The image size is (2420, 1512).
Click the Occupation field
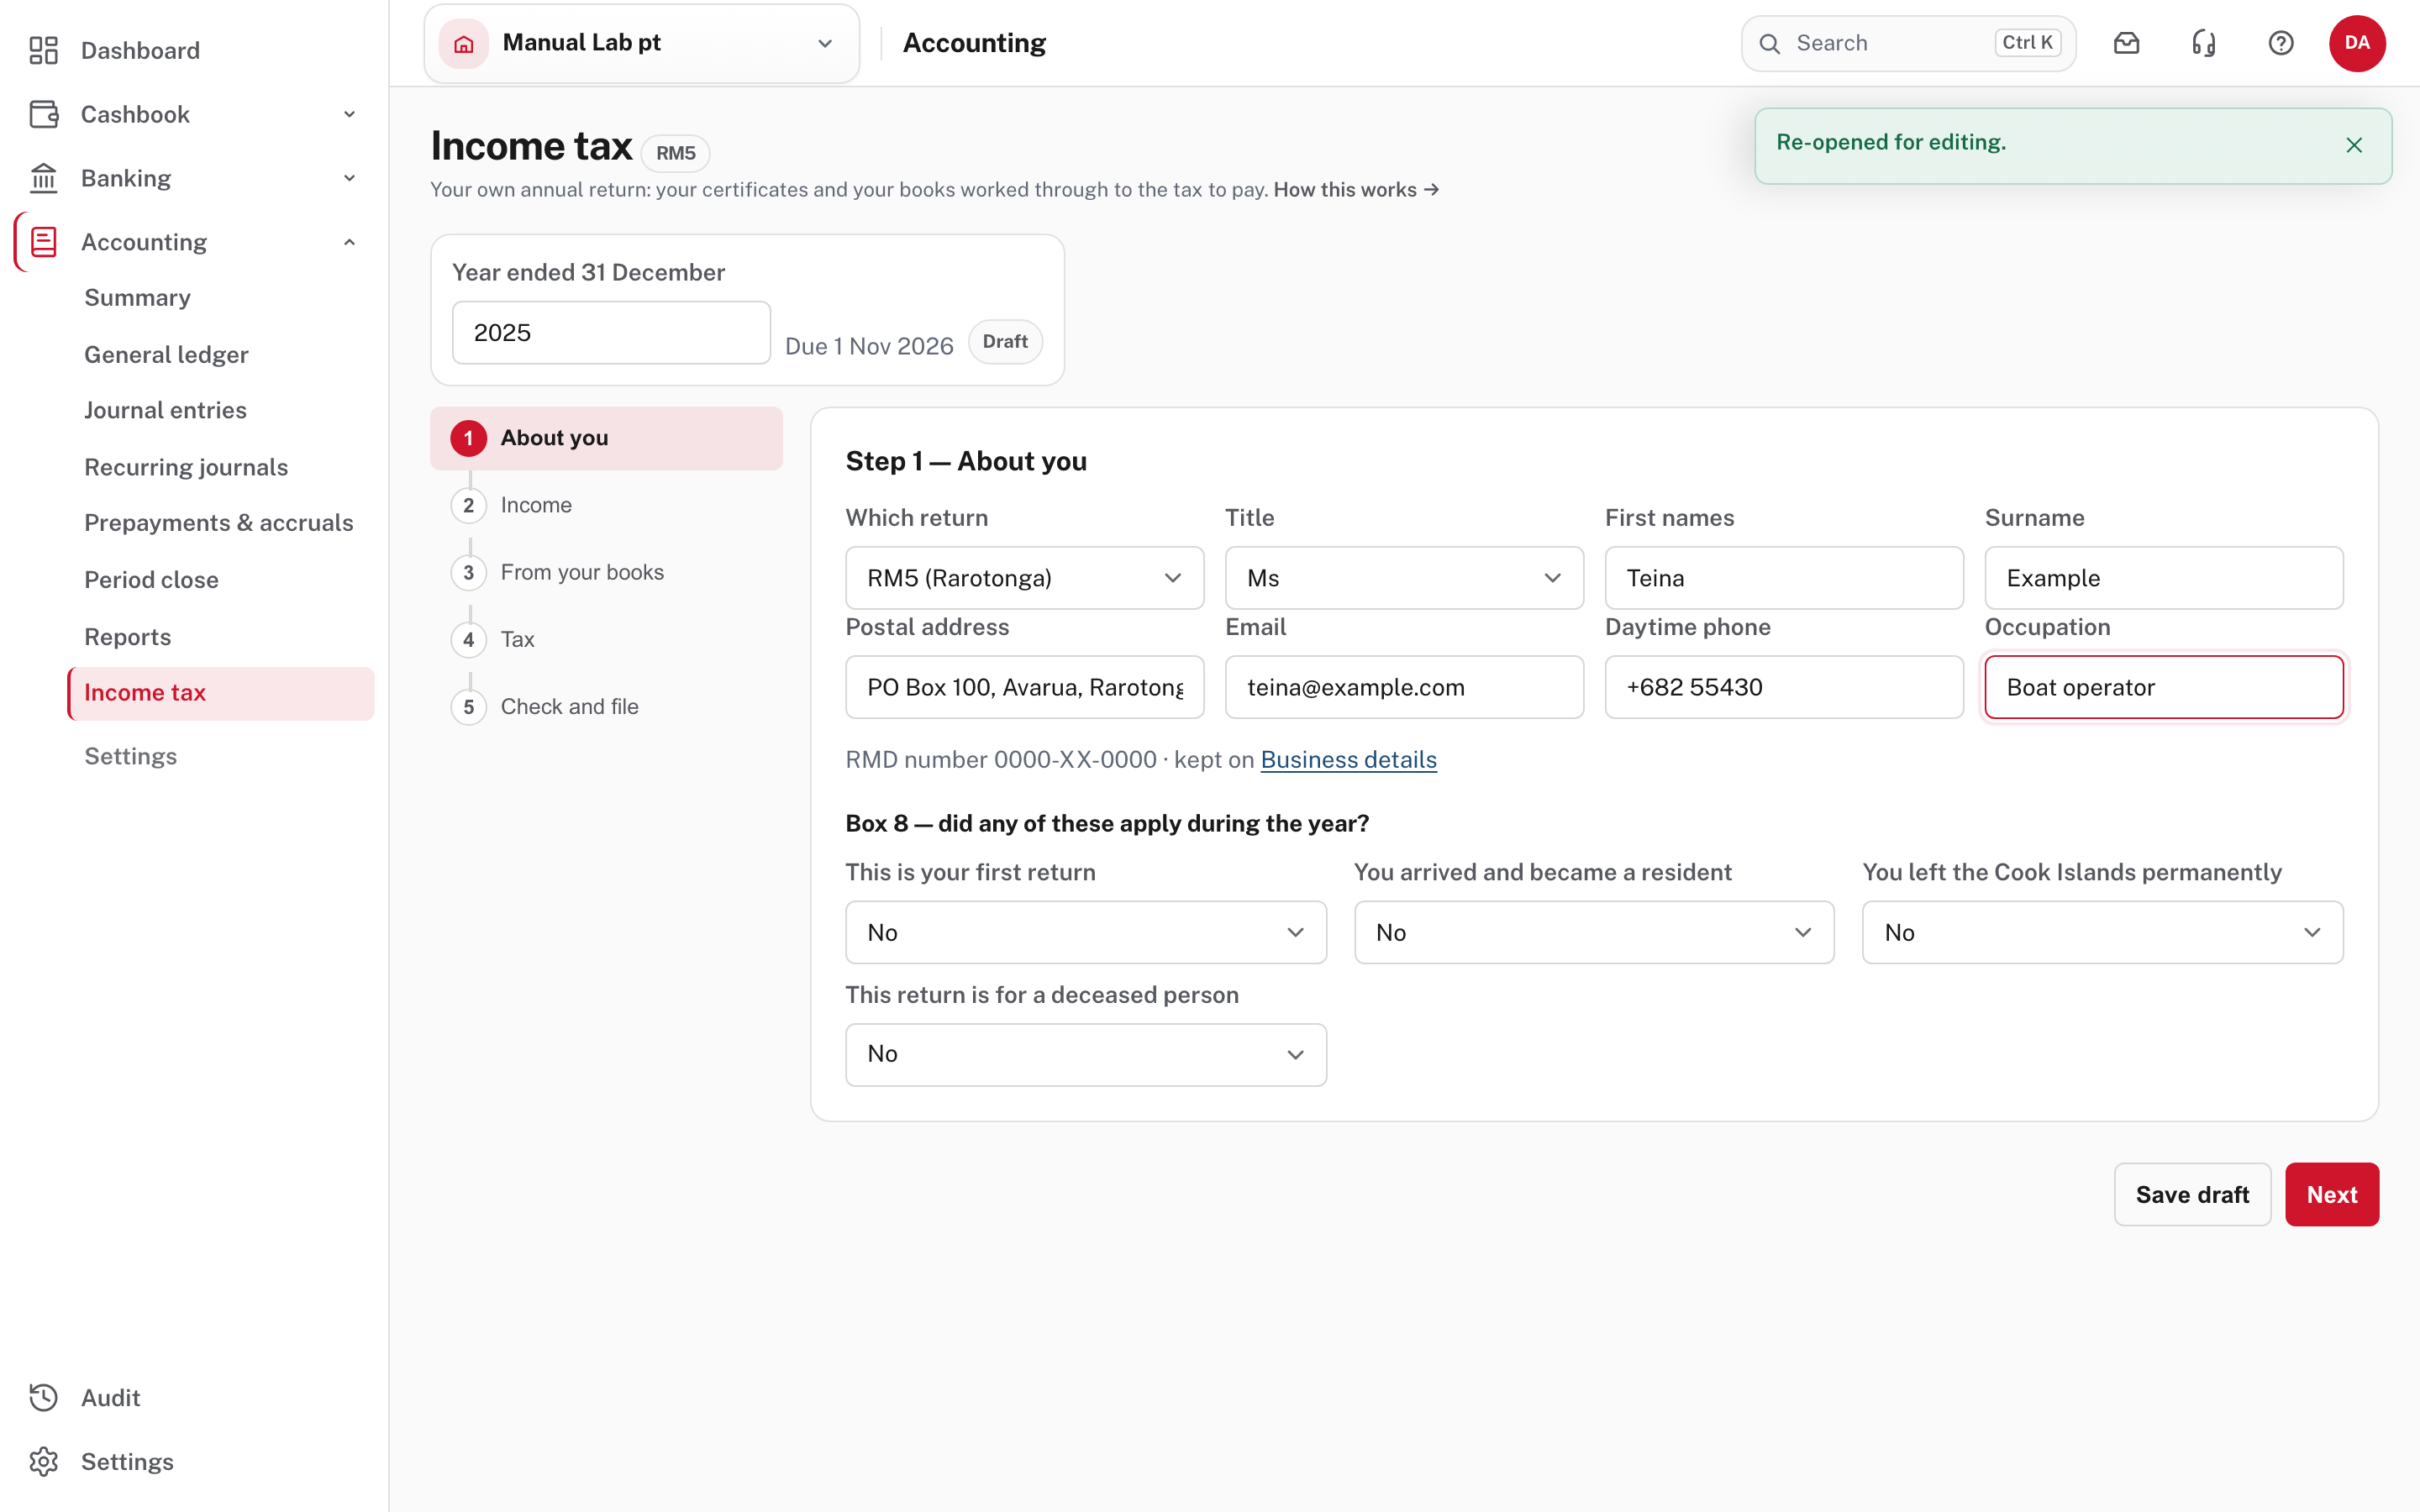coord(2164,687)
